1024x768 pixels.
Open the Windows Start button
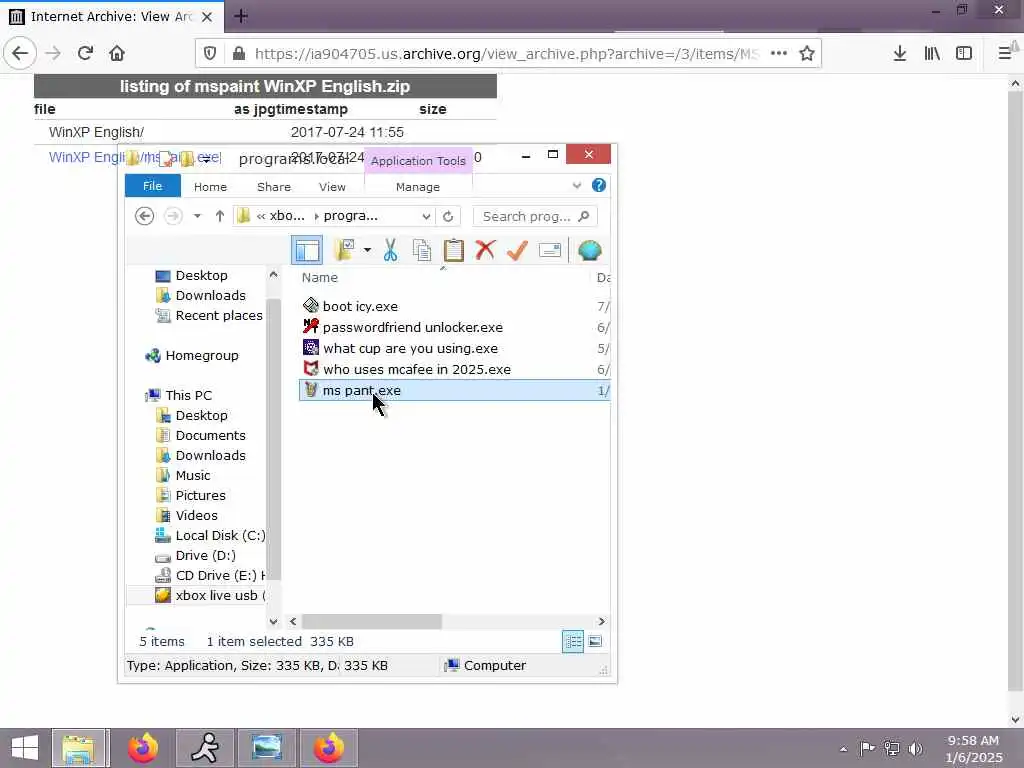(24, 748)
